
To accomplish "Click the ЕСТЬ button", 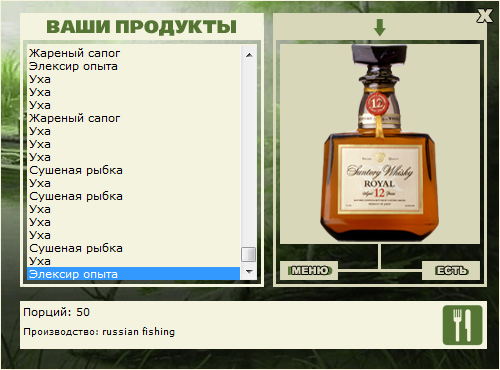I will 451,270.
